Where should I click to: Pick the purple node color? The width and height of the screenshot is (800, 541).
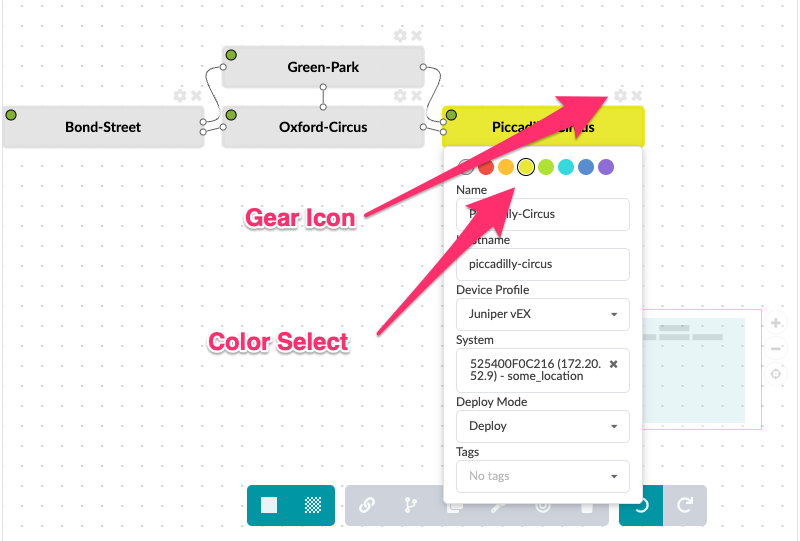[x=606, y=167]
